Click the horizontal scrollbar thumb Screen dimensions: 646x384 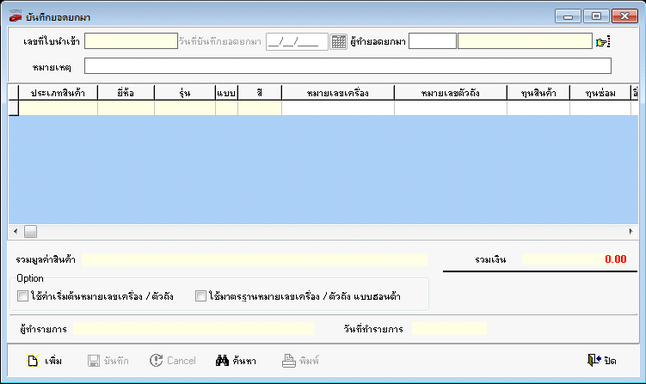pyautogui.click(x=30, y=231)
